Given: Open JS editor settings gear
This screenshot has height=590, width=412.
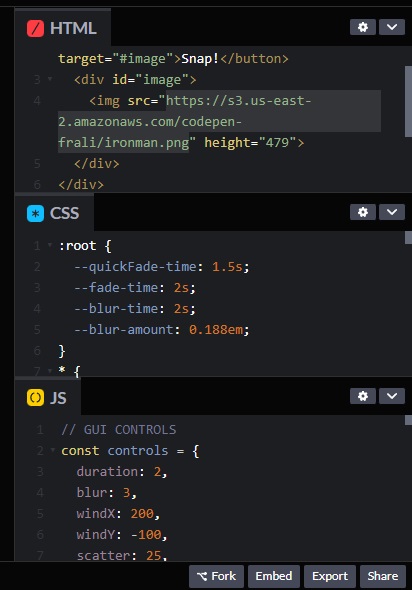Looking at the screenshot, I should click(x=363, y=396).
